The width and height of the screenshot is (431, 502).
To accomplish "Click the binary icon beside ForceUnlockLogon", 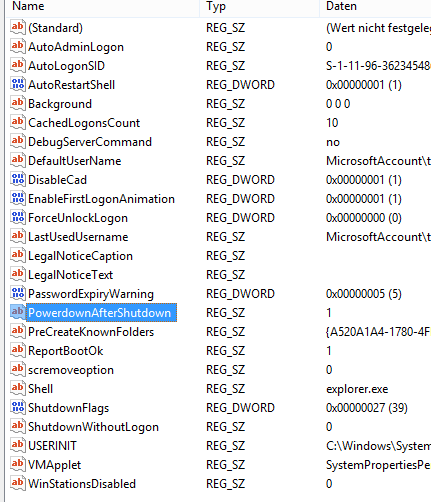I will coord(18,217).
